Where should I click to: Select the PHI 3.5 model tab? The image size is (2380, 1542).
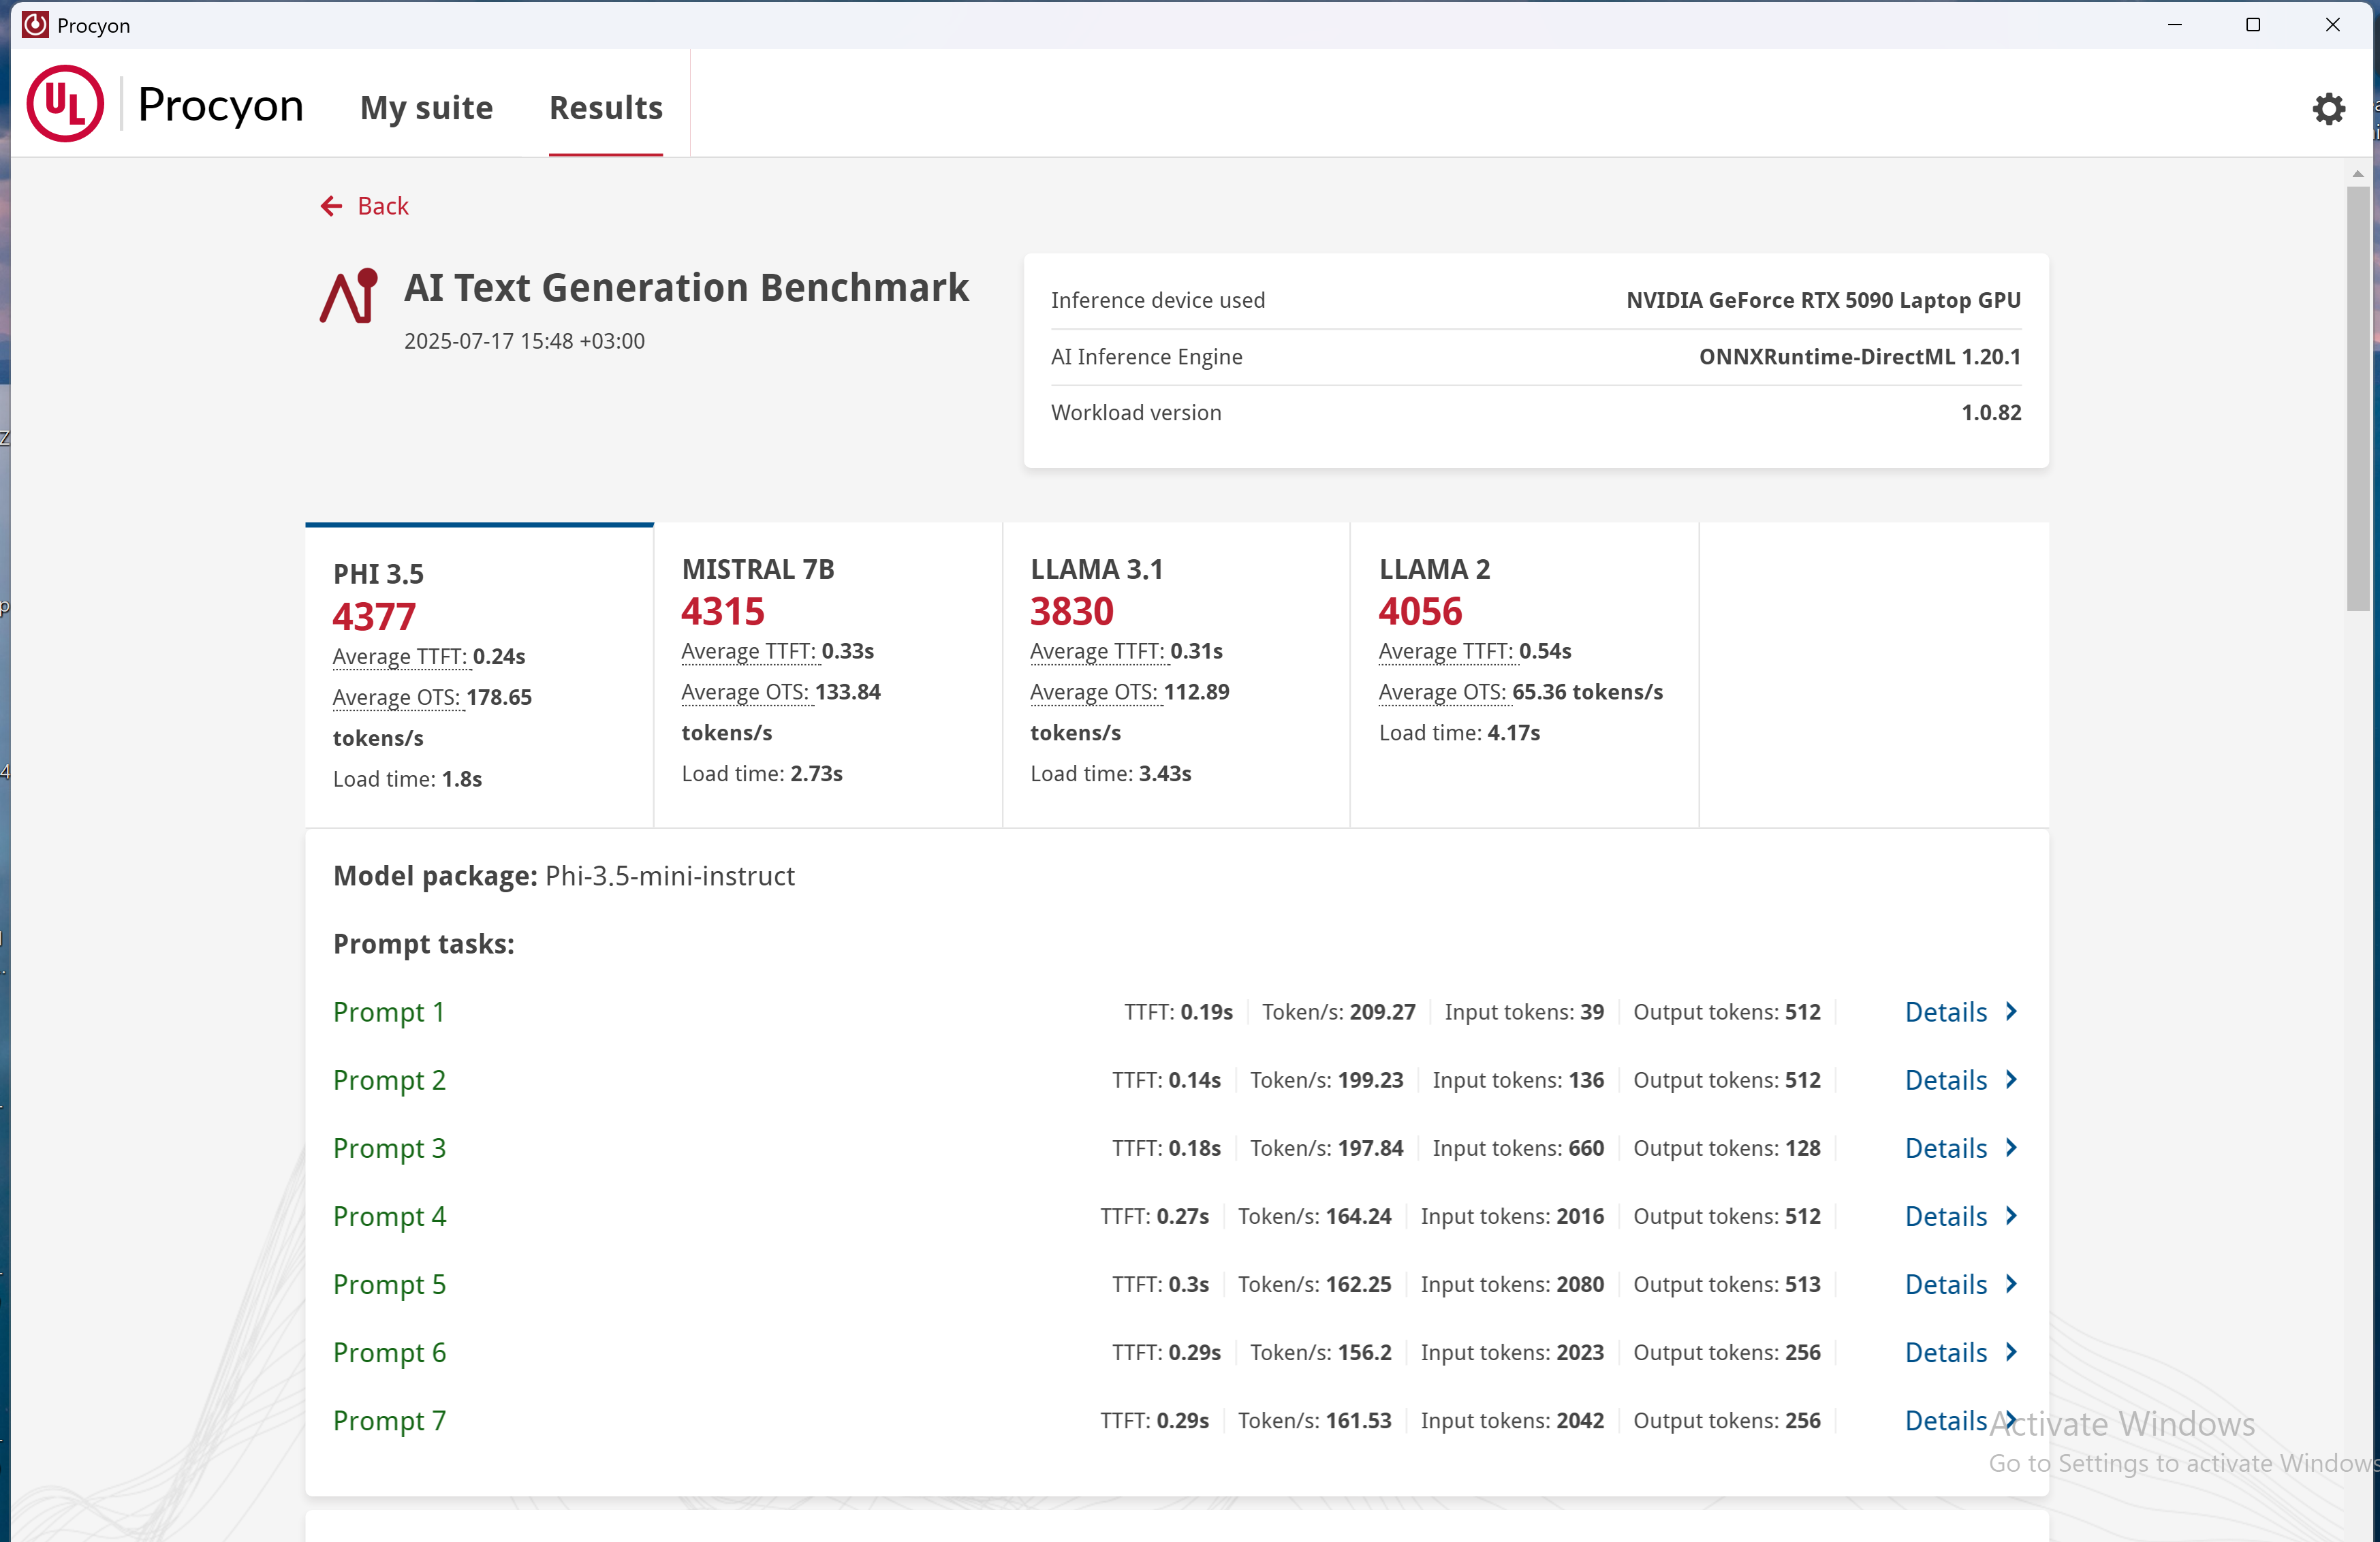click(x=480, y=675)
